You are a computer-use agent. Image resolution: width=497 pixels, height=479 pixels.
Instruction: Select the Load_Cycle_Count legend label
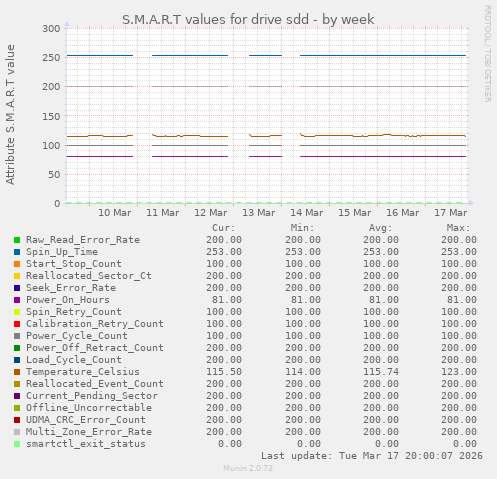pyautogui.click(x=74, y=360)
